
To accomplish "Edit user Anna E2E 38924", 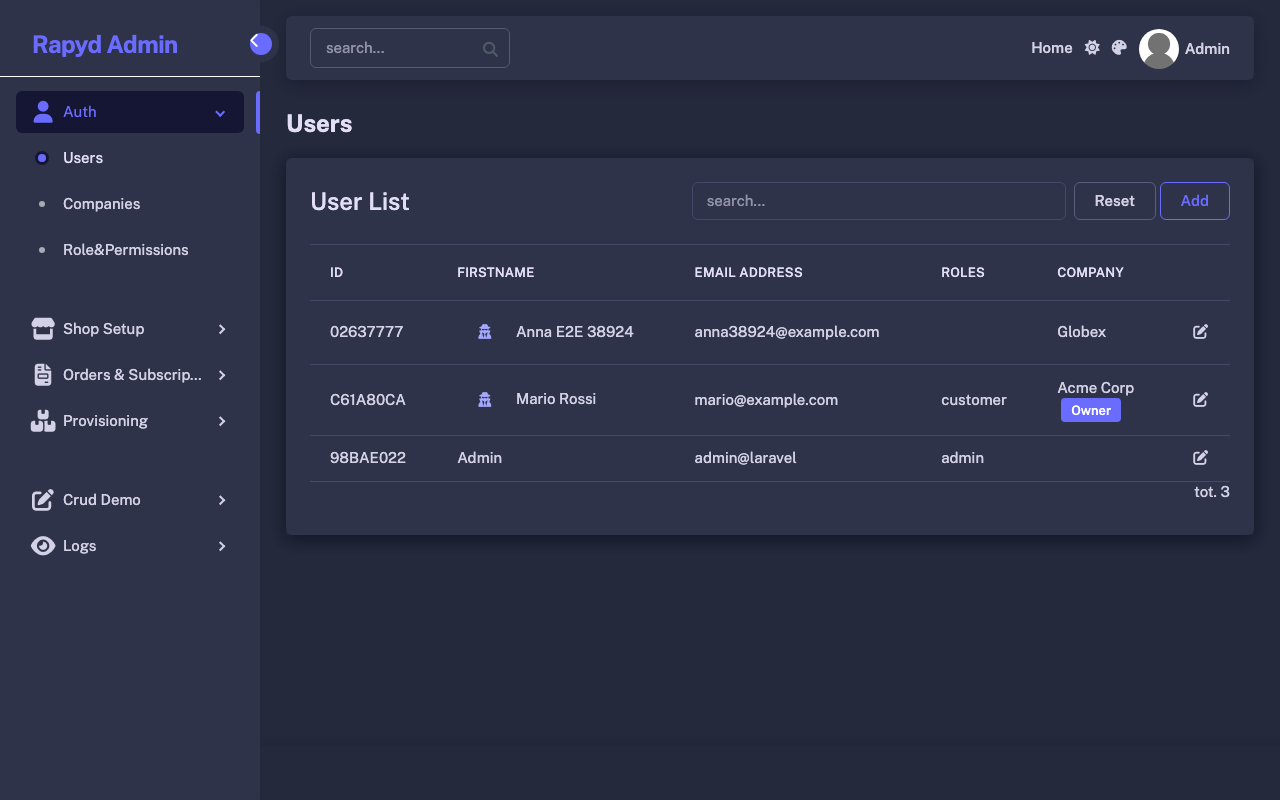I will 1200,332.
